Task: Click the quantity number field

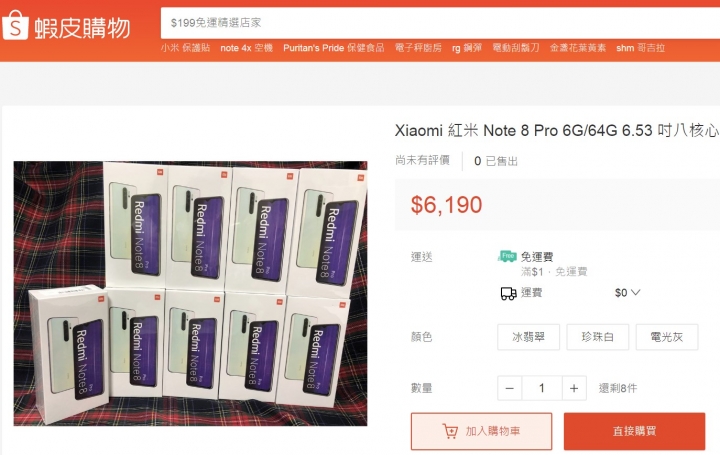Action: [542, 388]
